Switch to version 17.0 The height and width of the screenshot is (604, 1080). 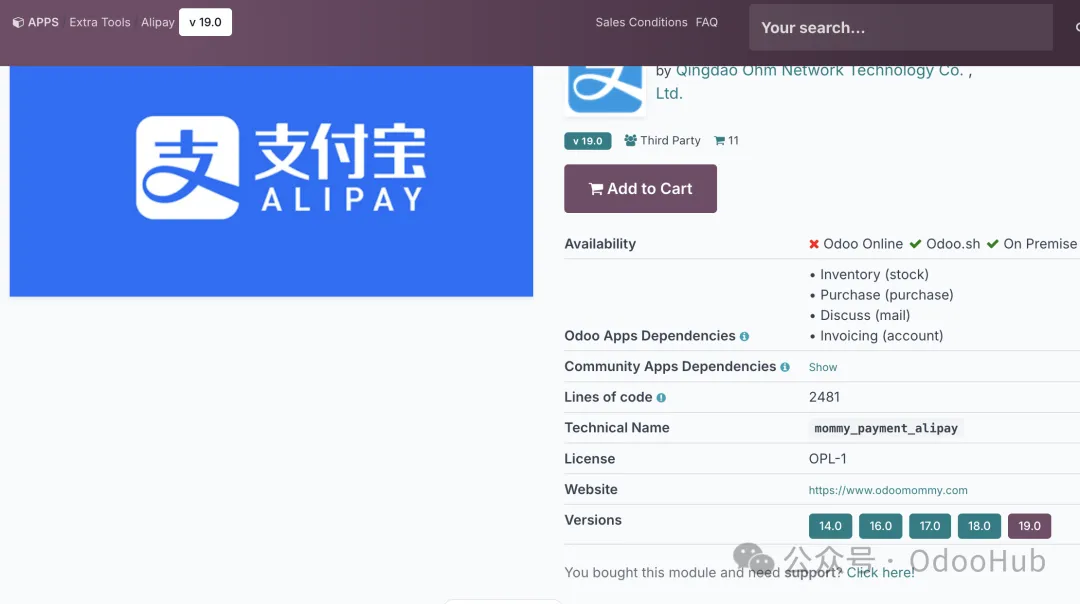pos(930,526)
